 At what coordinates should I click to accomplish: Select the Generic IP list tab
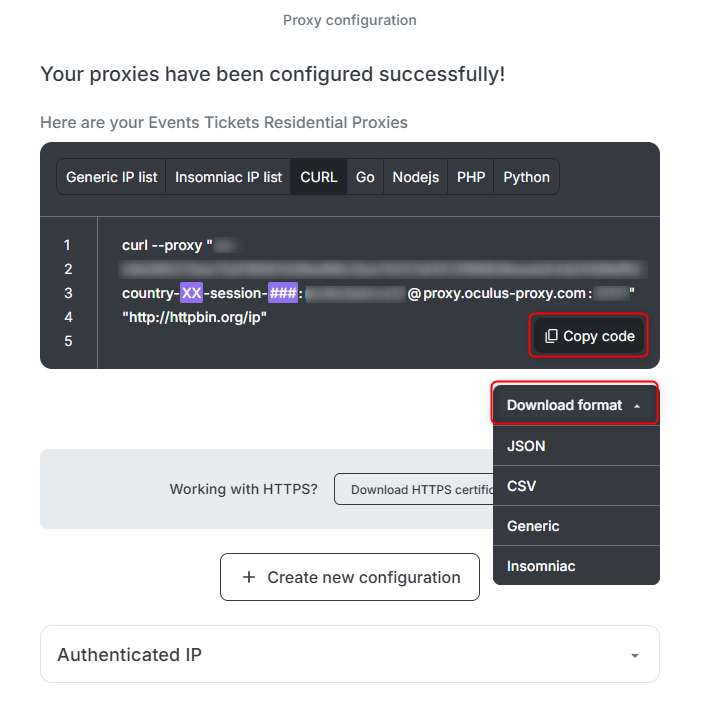pos(112,177)
